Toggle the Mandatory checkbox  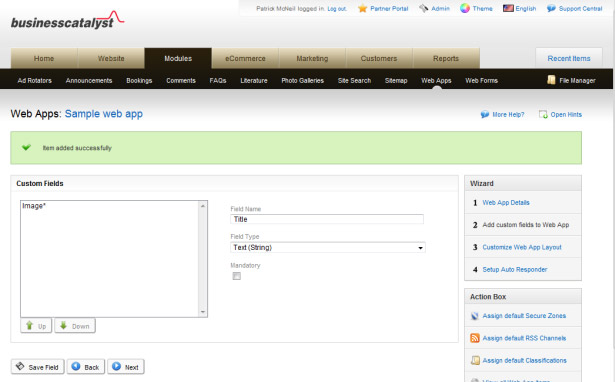237,276
